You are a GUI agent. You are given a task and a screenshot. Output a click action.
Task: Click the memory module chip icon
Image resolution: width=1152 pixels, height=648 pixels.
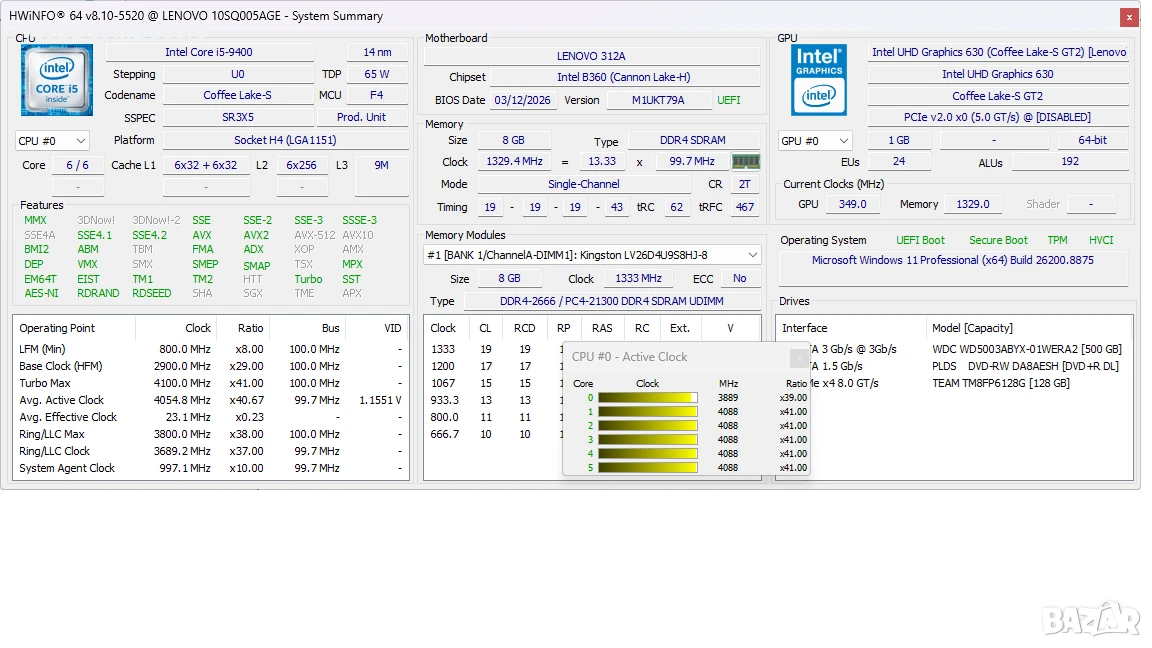[x=746, y=162]
